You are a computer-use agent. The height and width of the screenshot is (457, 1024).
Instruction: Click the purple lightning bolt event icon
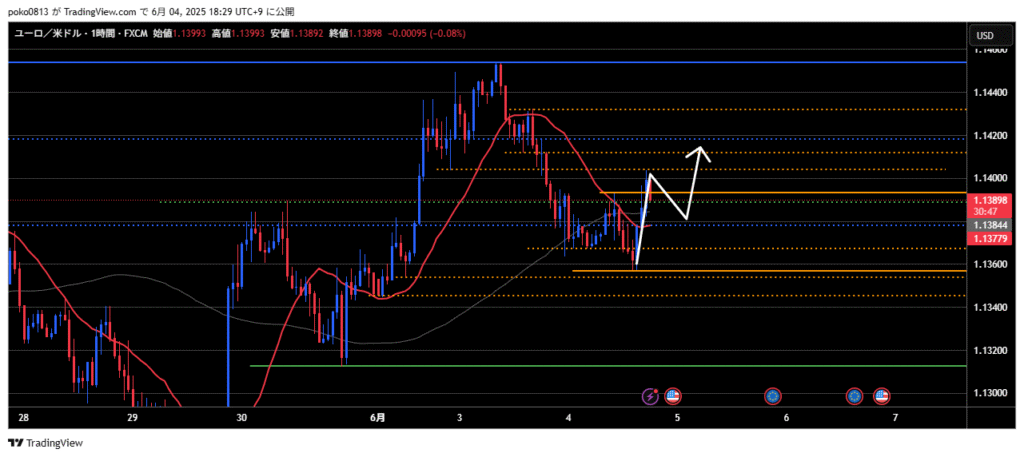point(653,396)
